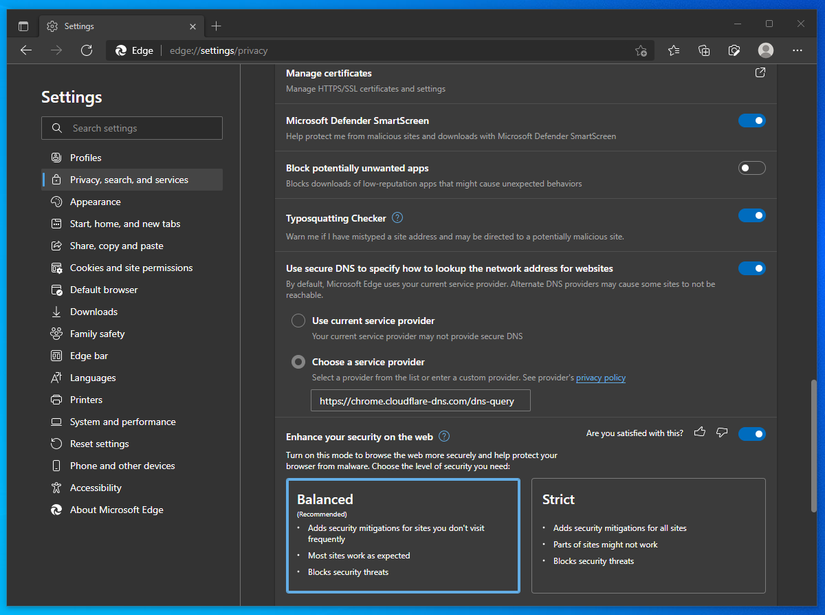The width and height of the screenshot is (825, 615).
Task: Open feedback comment icon next to thumbs up
Action: tap(722, 431)
